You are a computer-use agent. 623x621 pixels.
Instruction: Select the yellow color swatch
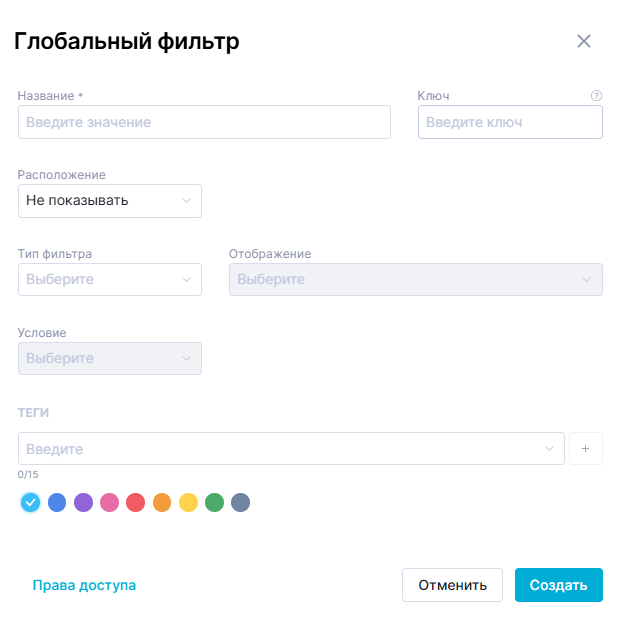(188, 502)
